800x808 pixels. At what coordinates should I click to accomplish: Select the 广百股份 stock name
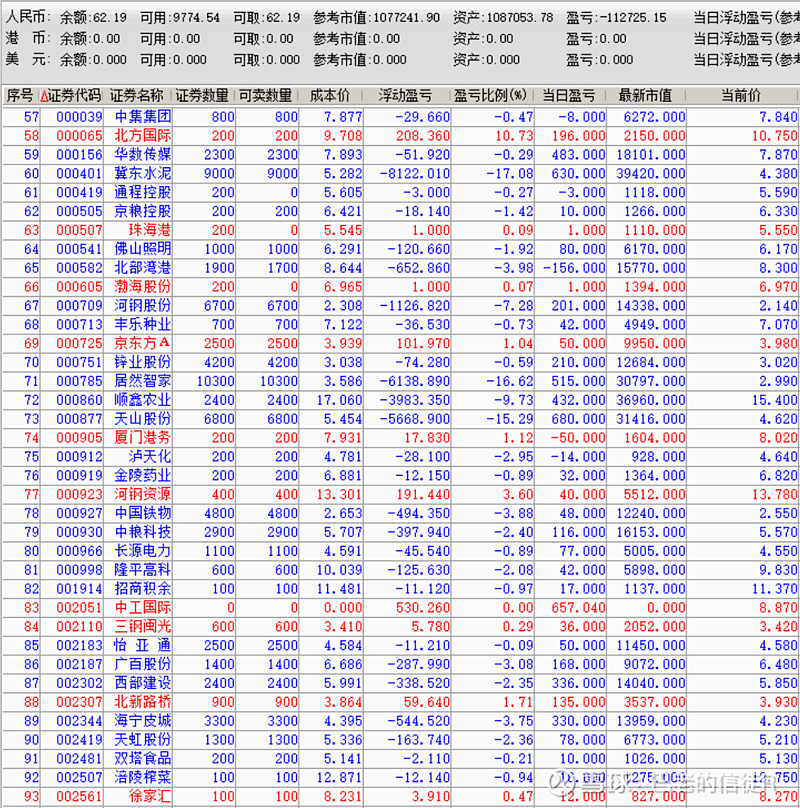coord(143,664)
